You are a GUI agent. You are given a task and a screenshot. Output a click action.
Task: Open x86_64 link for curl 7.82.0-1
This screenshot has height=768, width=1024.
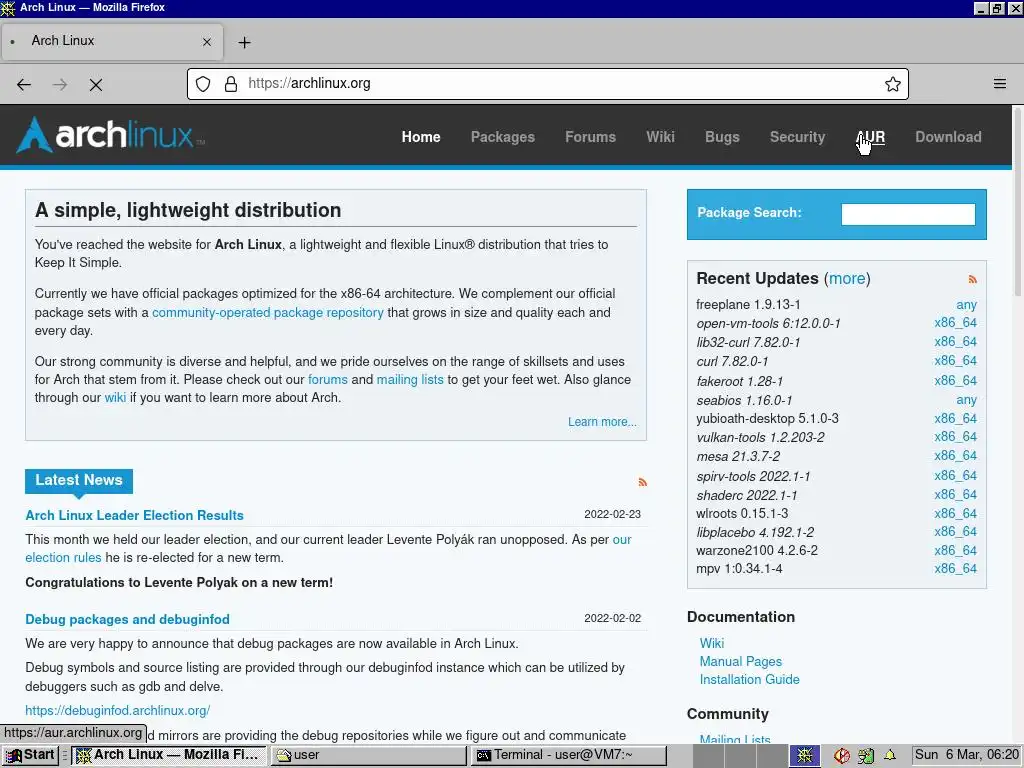point(955,360)
